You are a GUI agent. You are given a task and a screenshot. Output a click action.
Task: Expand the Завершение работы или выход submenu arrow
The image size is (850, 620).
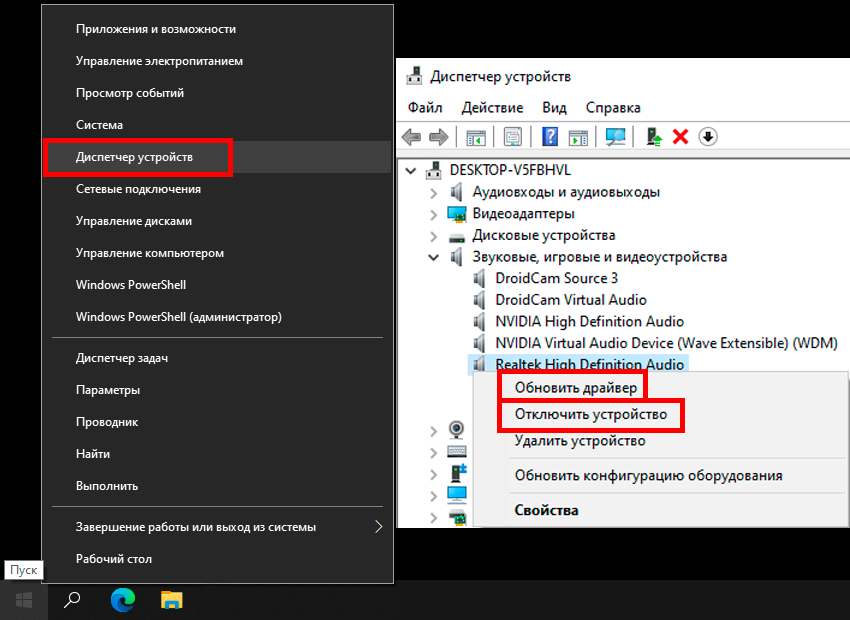(378, 527)
